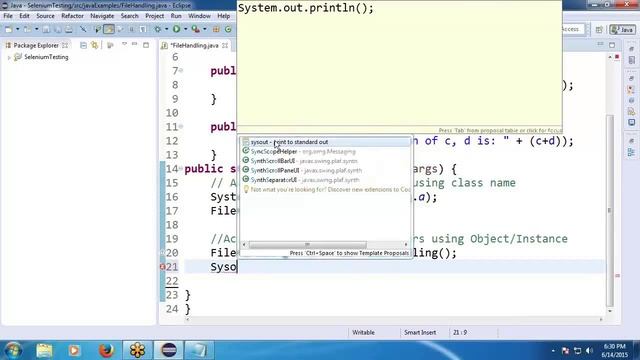Open the Project menu
This screenshot has height=360, width=640.
tap(155, 16)
